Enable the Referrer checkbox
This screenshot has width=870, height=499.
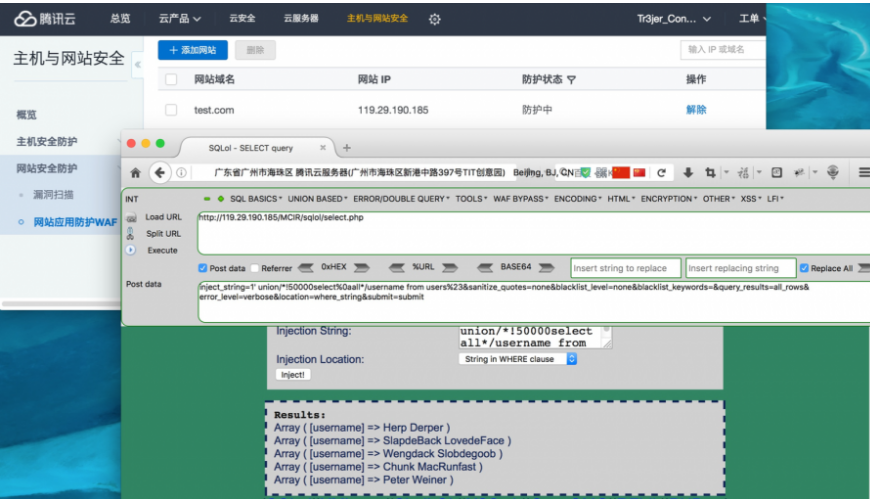pyautogui.click(x=255, y=268)
